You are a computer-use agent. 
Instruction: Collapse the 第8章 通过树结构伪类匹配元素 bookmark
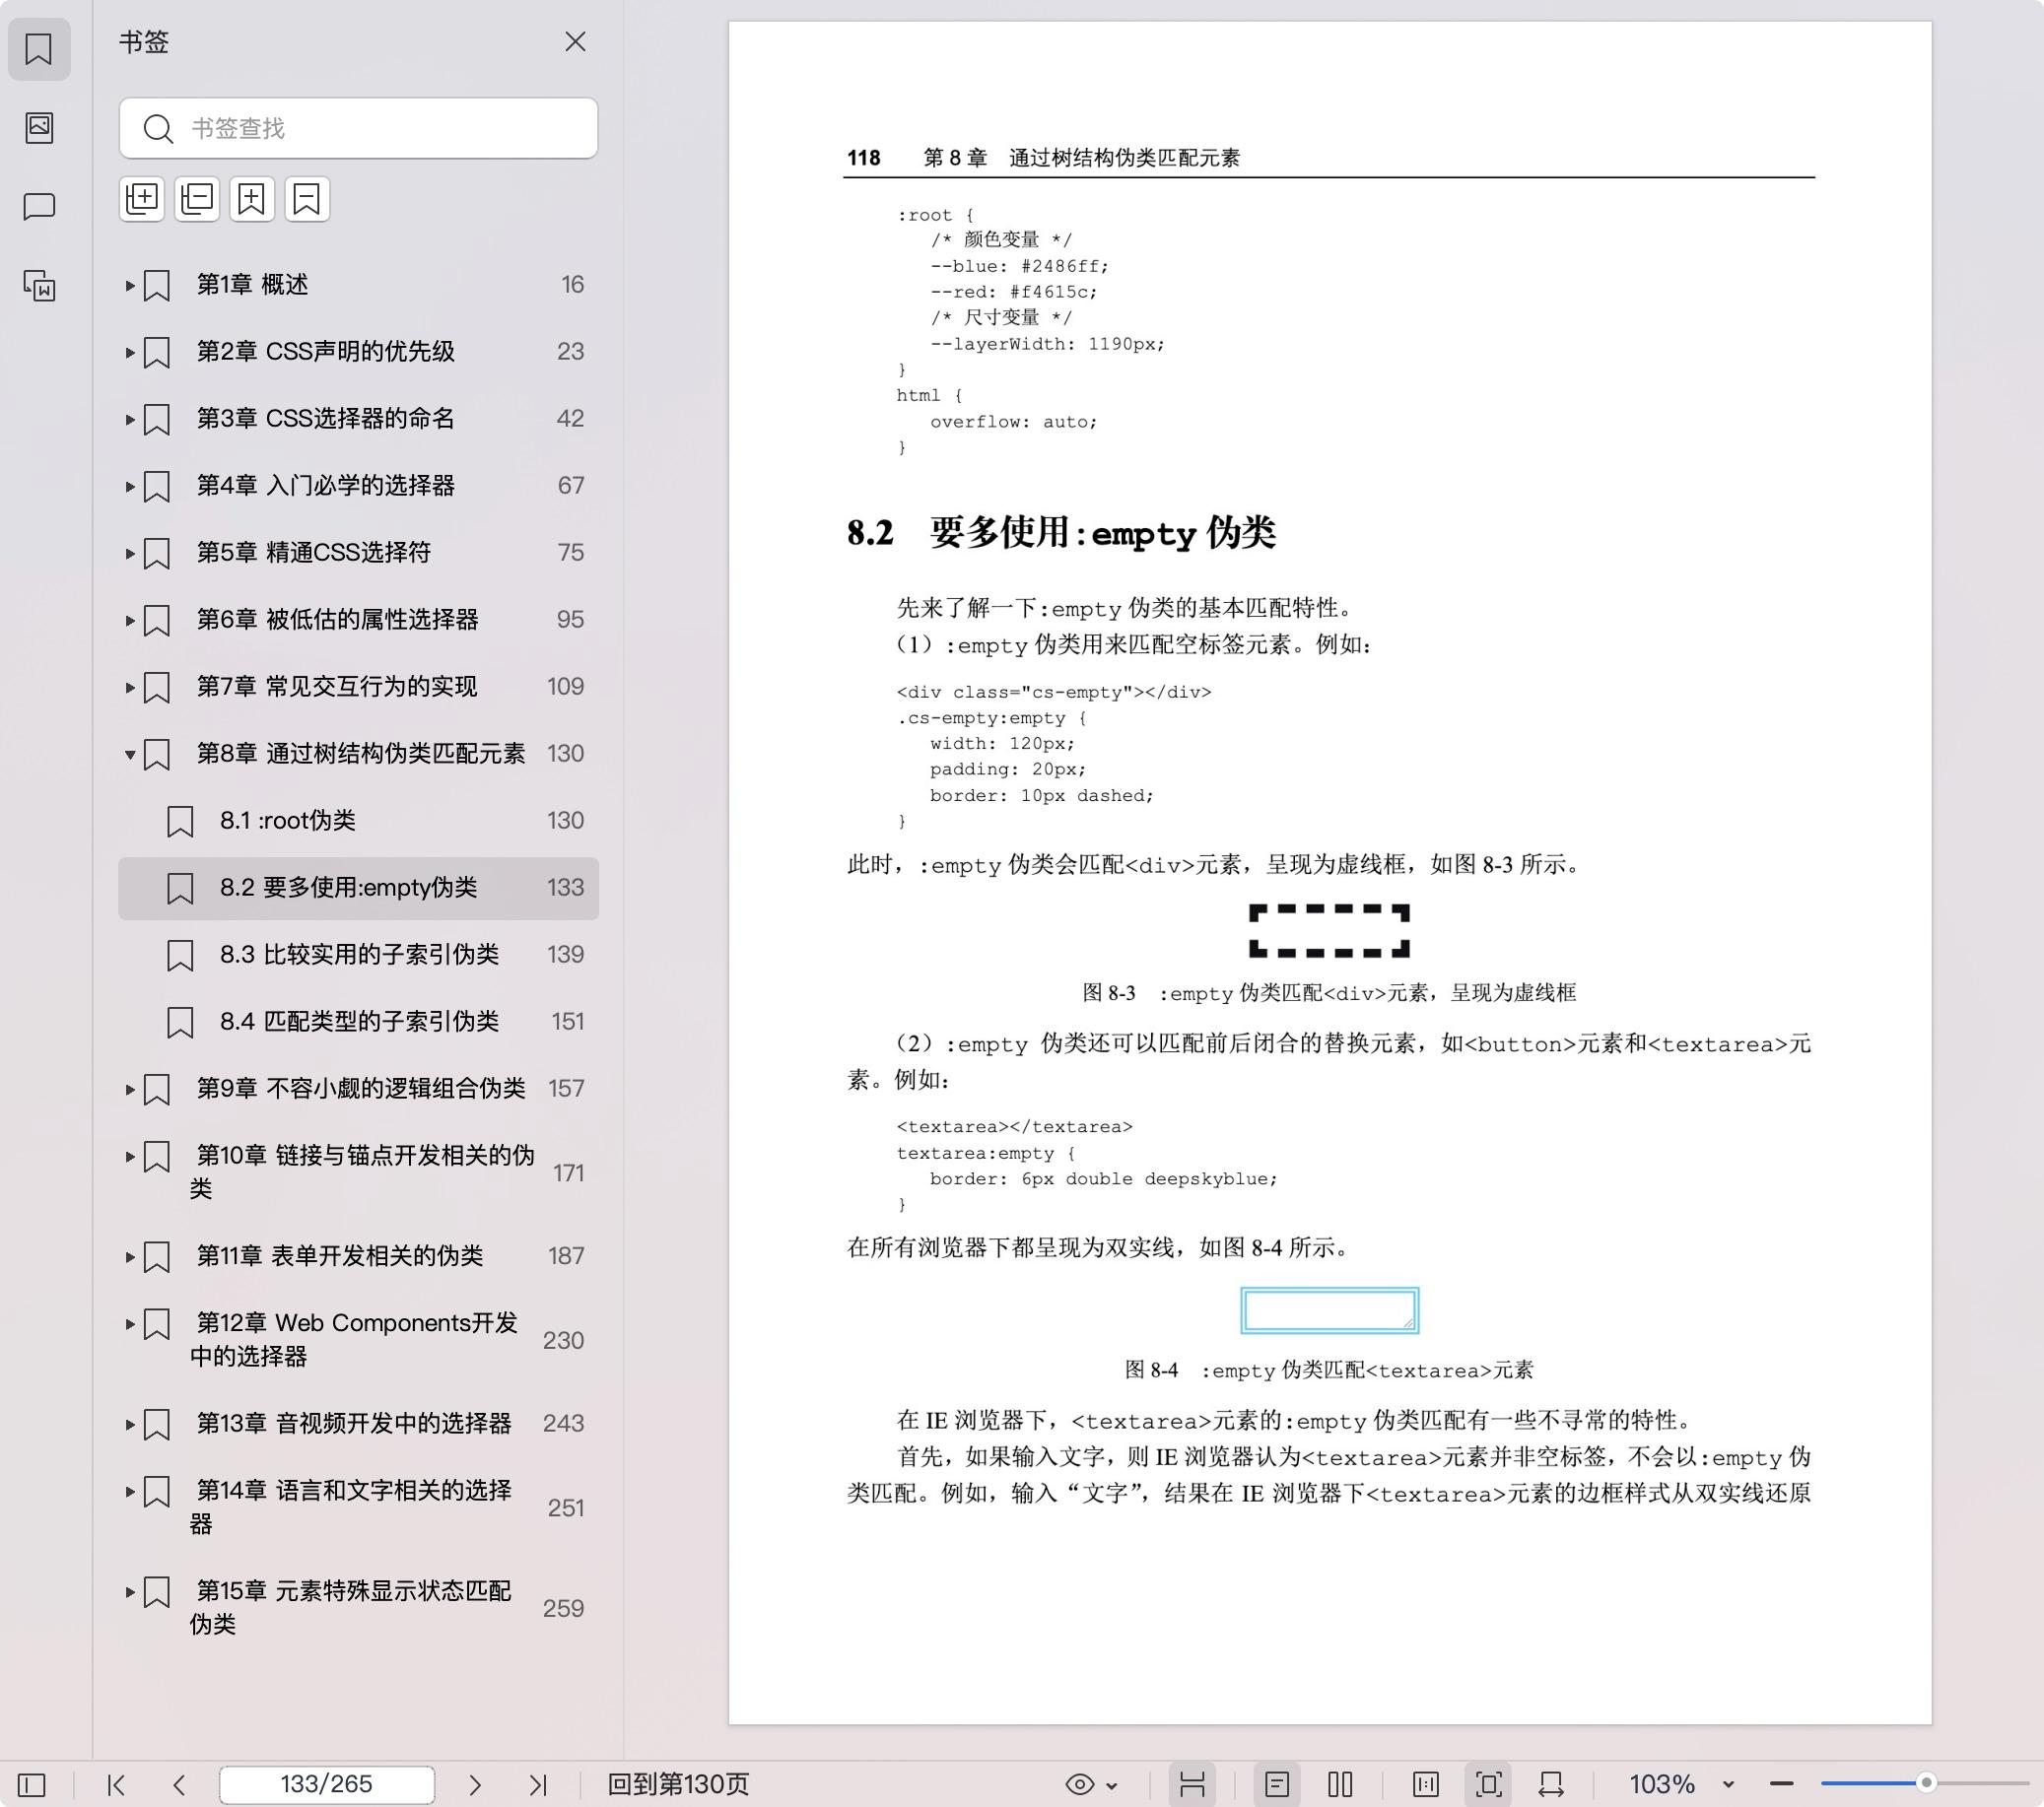point(130,754)
